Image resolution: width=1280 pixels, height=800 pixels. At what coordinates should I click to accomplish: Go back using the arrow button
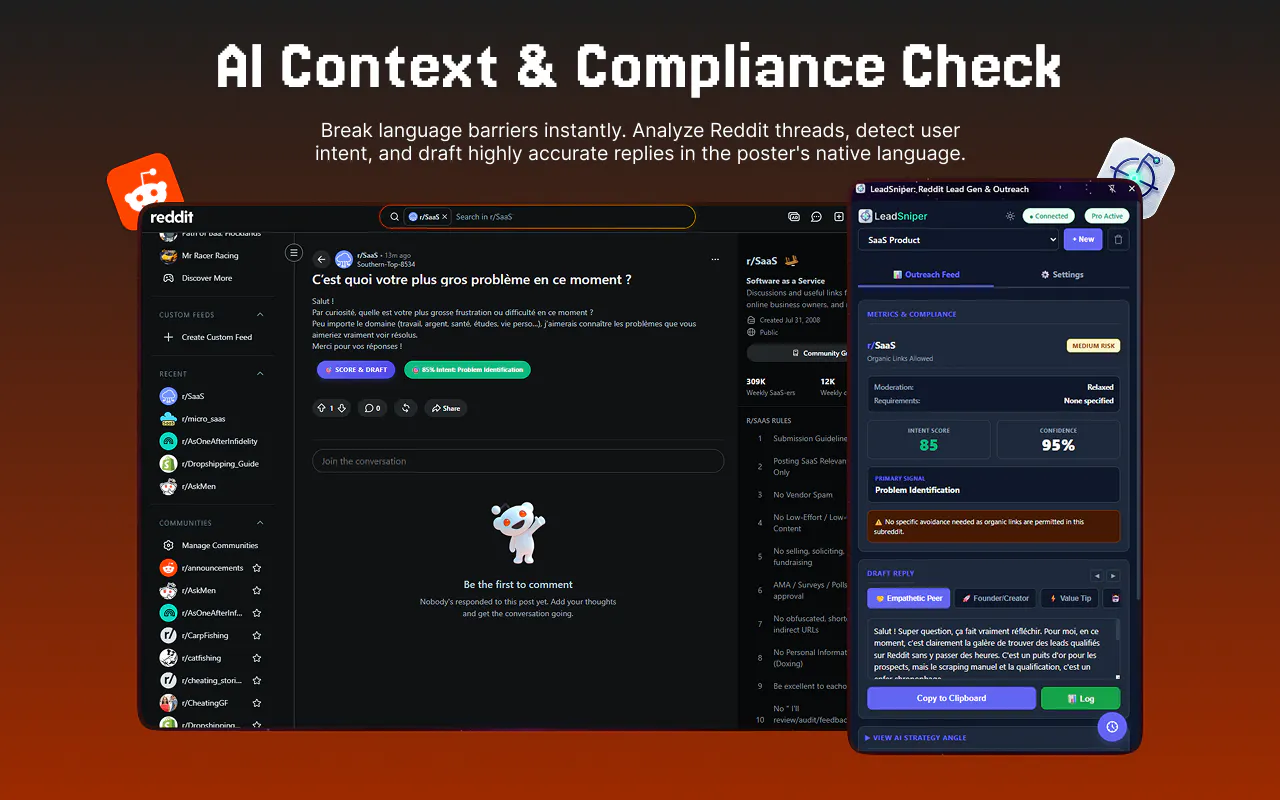(x=321, y=259)
